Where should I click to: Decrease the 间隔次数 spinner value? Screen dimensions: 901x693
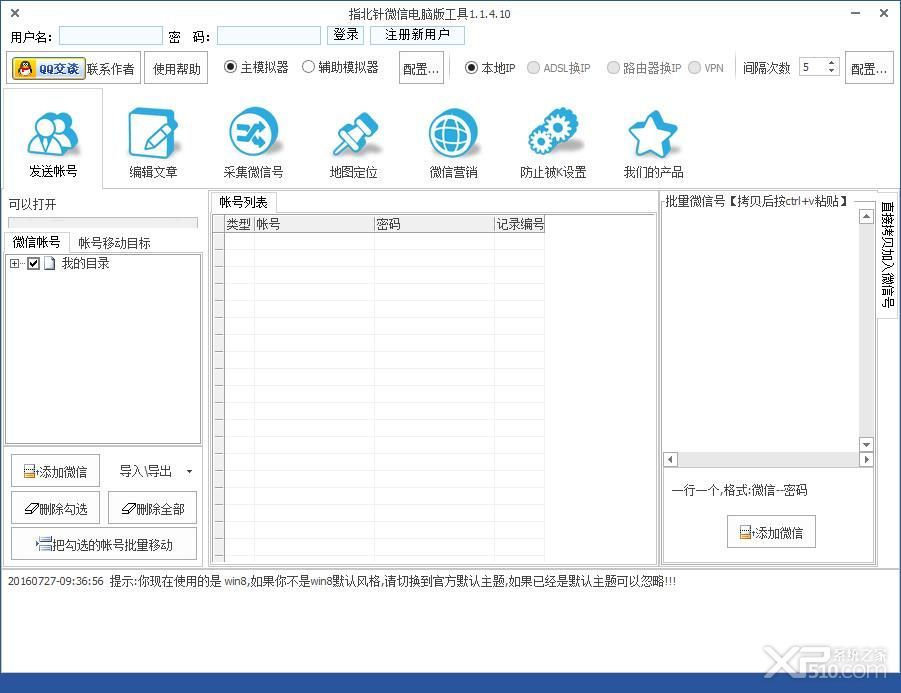point(831,71)
